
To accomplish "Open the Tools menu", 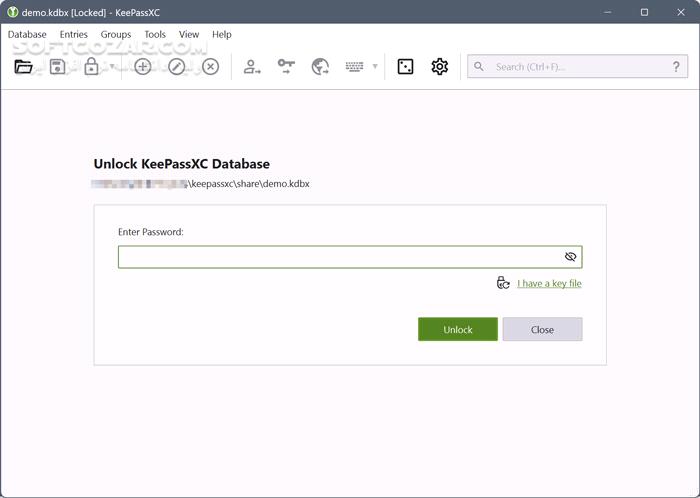I will pos(155,34).
